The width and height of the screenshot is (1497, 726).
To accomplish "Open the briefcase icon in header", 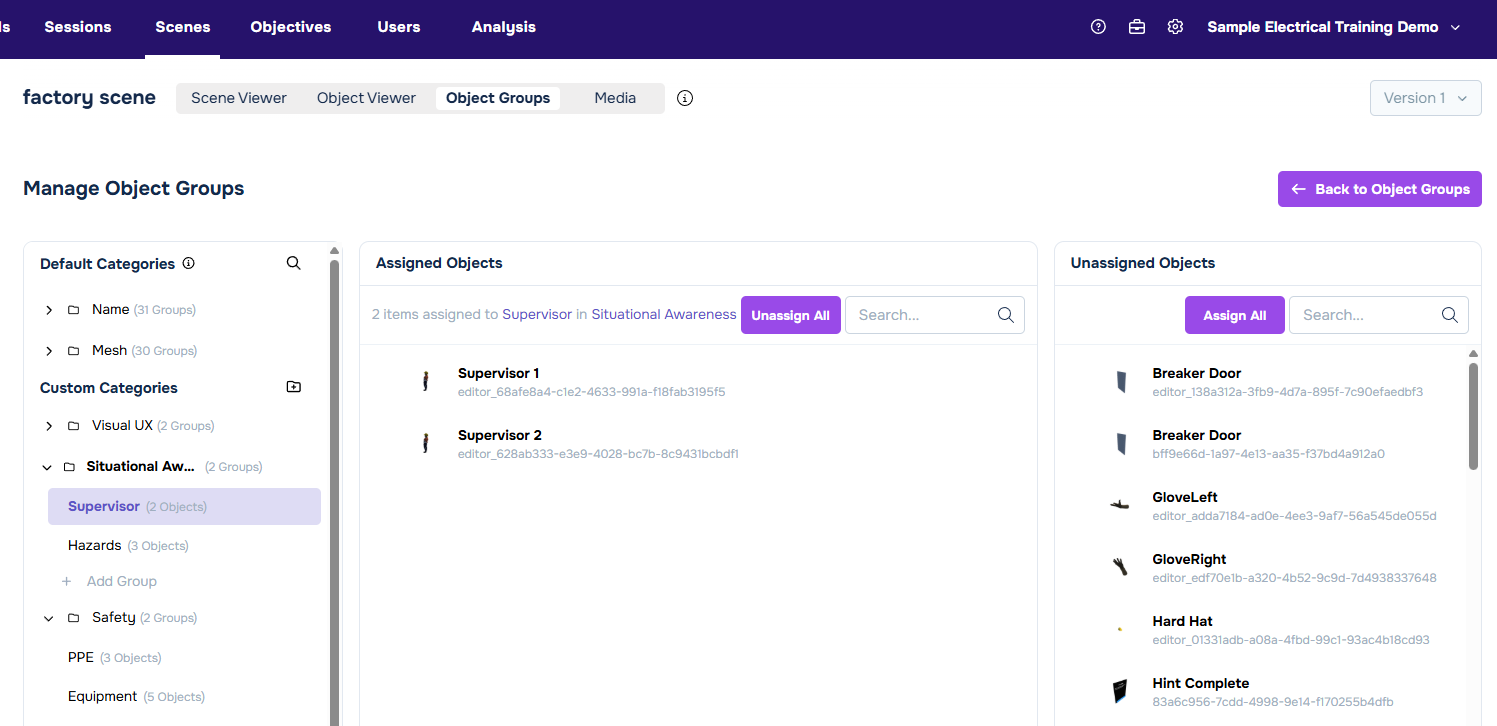I will (x=1137, y=27).
